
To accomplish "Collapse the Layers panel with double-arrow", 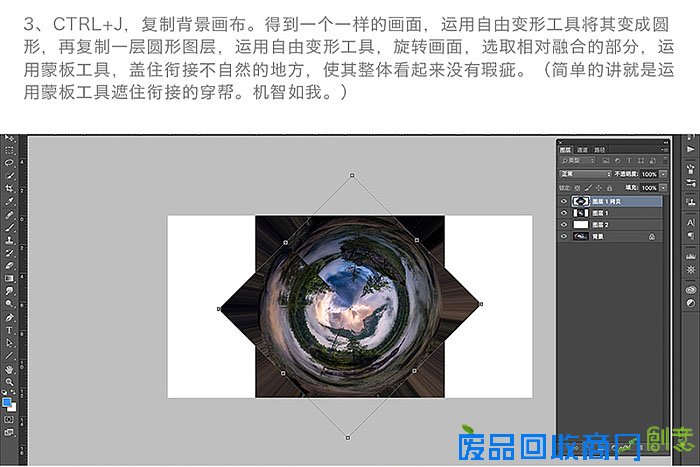I will (665, 142).
